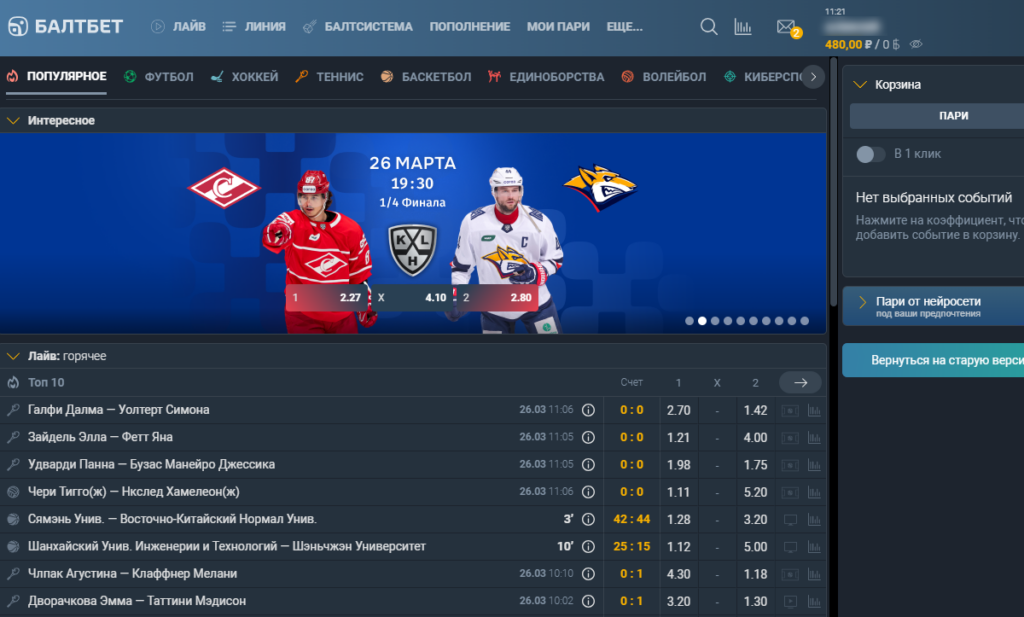Open info icon for Галфи Далма match
The image size is (1024, 617).
click(x=588, y=410)
